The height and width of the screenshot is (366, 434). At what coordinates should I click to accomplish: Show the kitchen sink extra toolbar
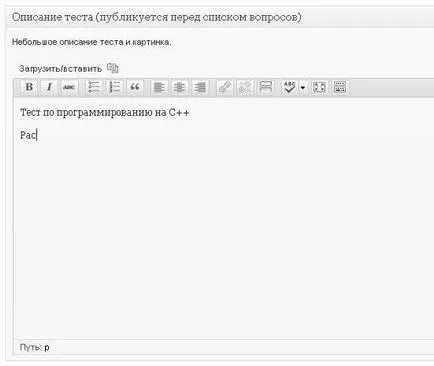pyautogui.click(x=340, y=87)
